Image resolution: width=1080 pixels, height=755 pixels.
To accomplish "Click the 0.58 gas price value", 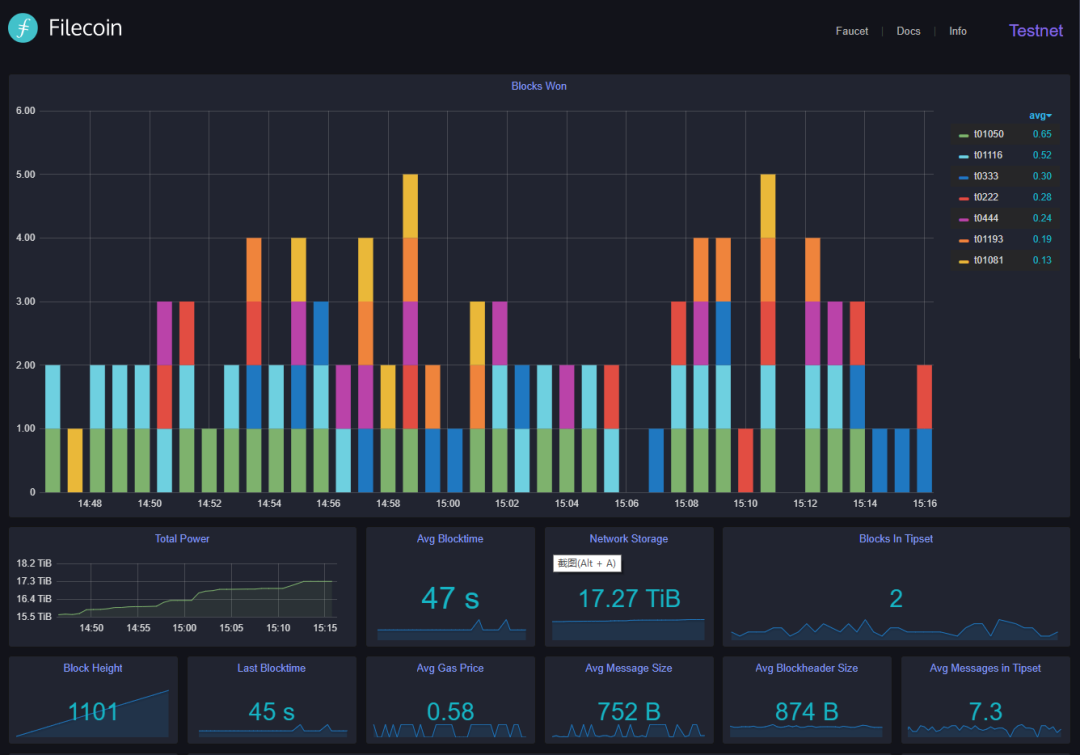I will coord(450,712).
